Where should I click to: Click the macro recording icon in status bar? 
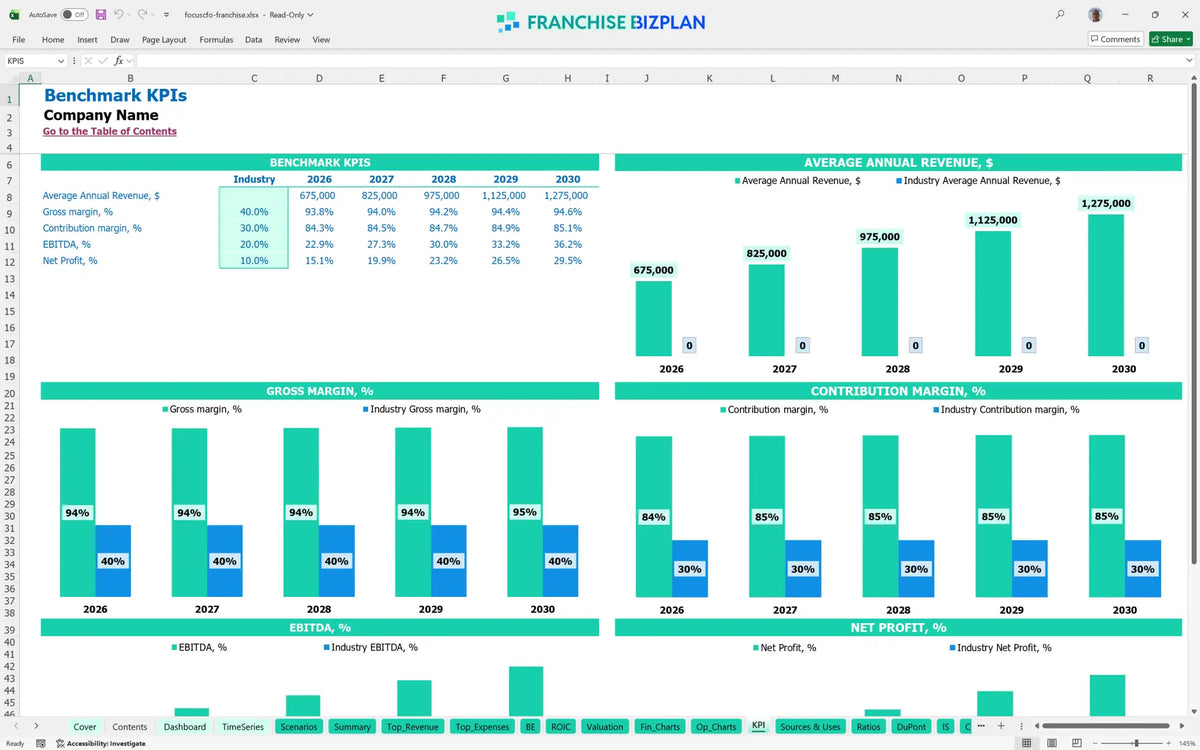coord(40,743)
